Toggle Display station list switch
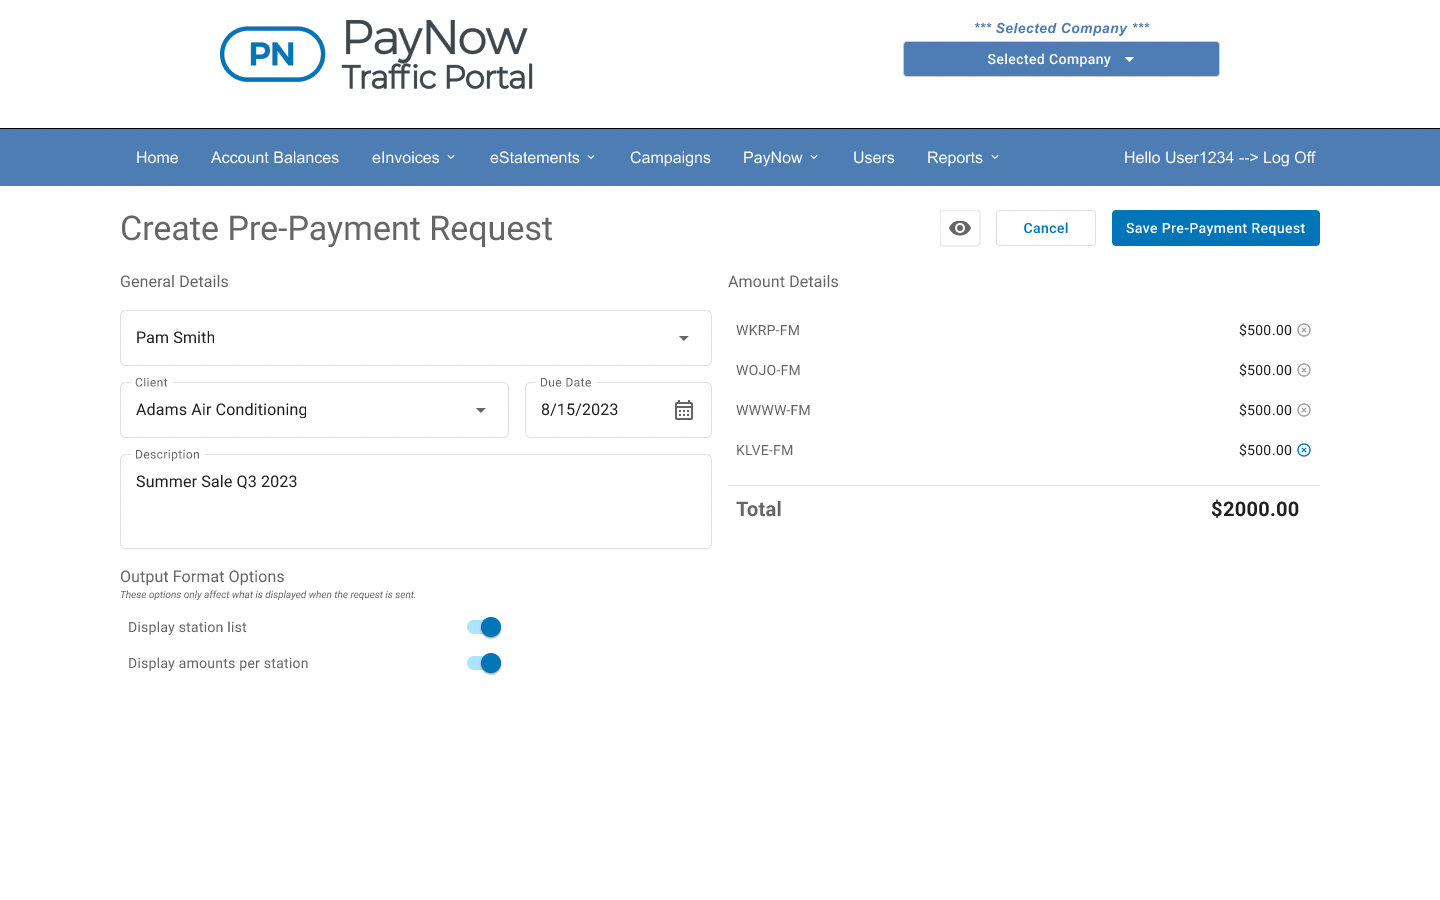The image size is (1440, 900). point(484,627)
